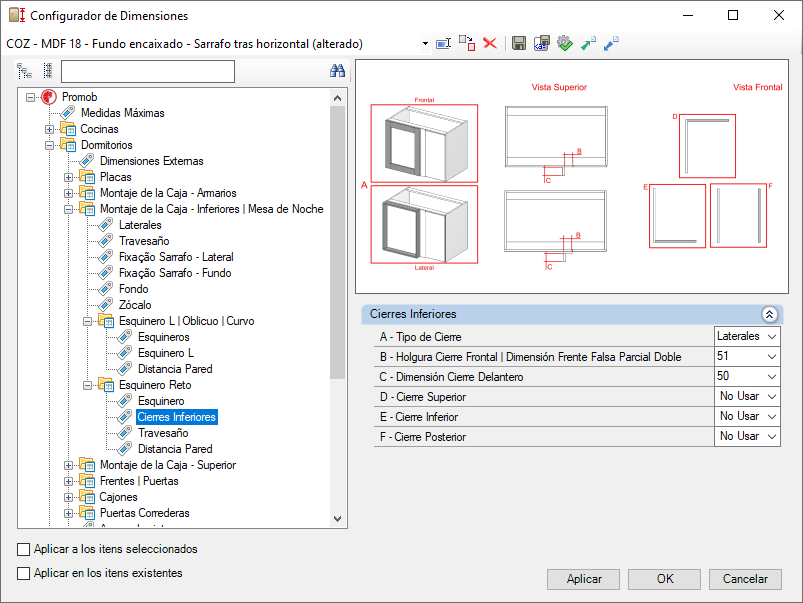Image resolution: width=803 pixels, height=603 pixels.
Task: Open the A - Tipo de Cierre dropdown
Action: [x=772, y=337]
